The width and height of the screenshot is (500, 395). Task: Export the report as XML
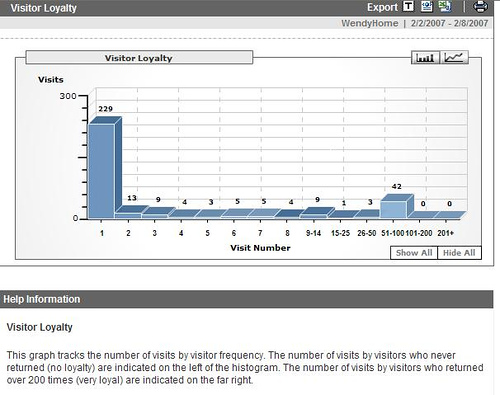coord(426,7)
